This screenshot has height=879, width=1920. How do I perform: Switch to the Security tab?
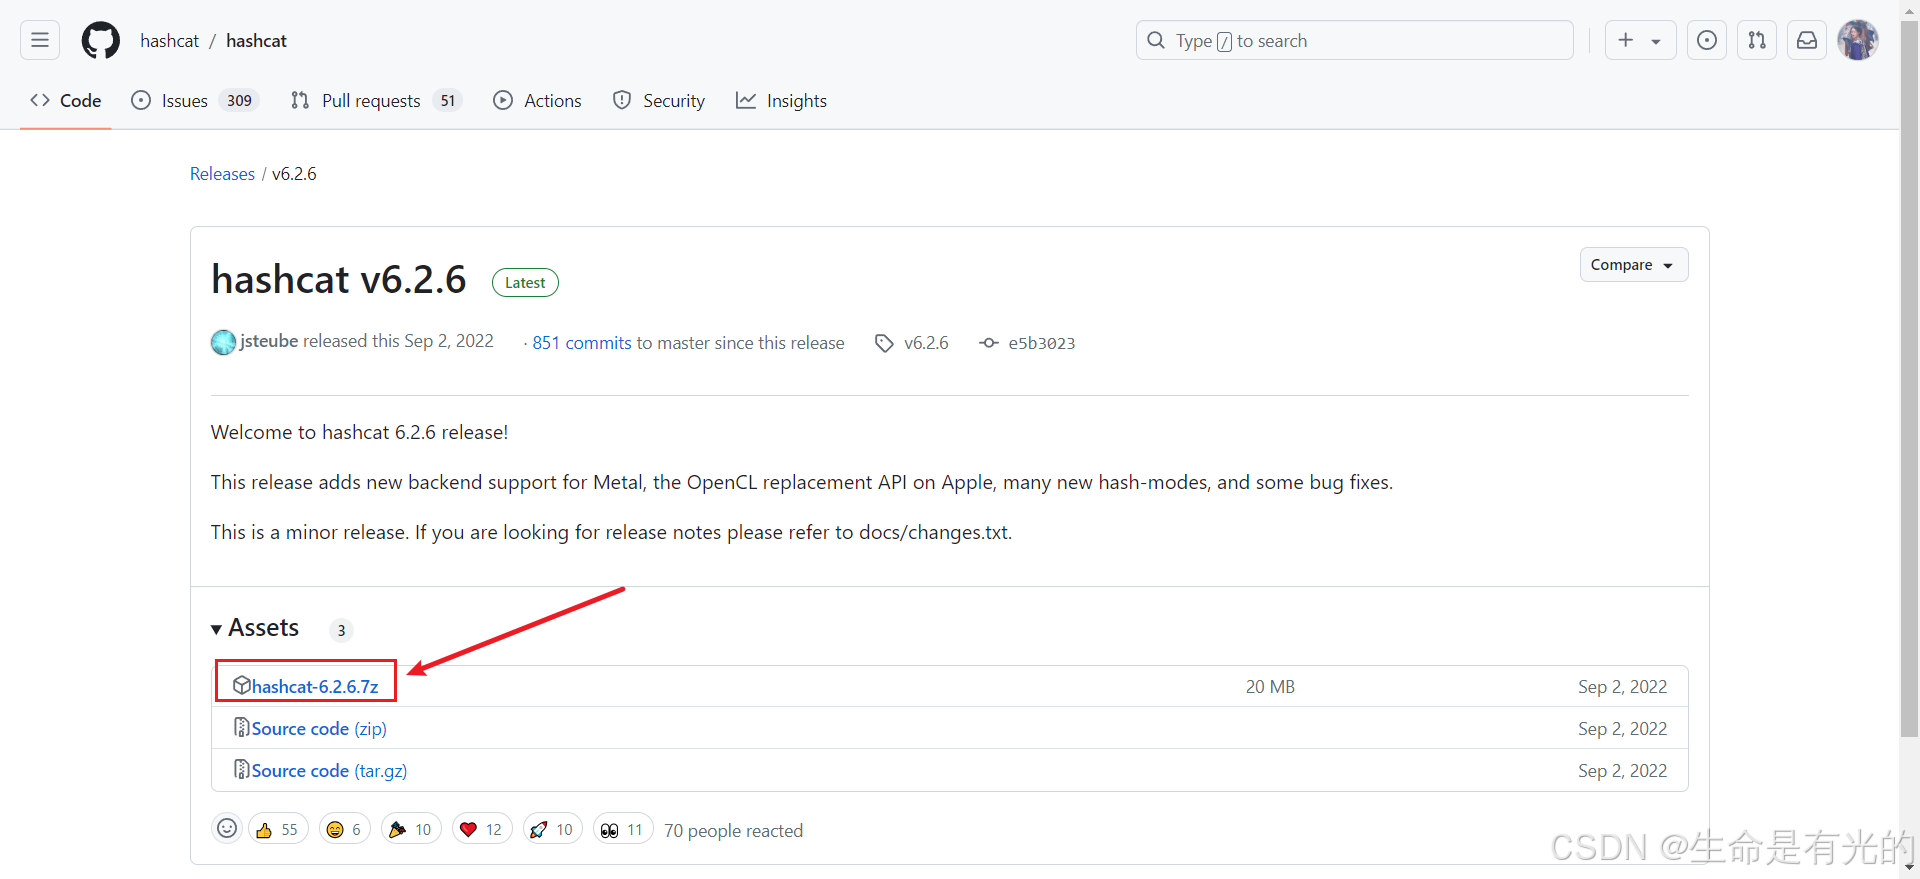[659, 100]
